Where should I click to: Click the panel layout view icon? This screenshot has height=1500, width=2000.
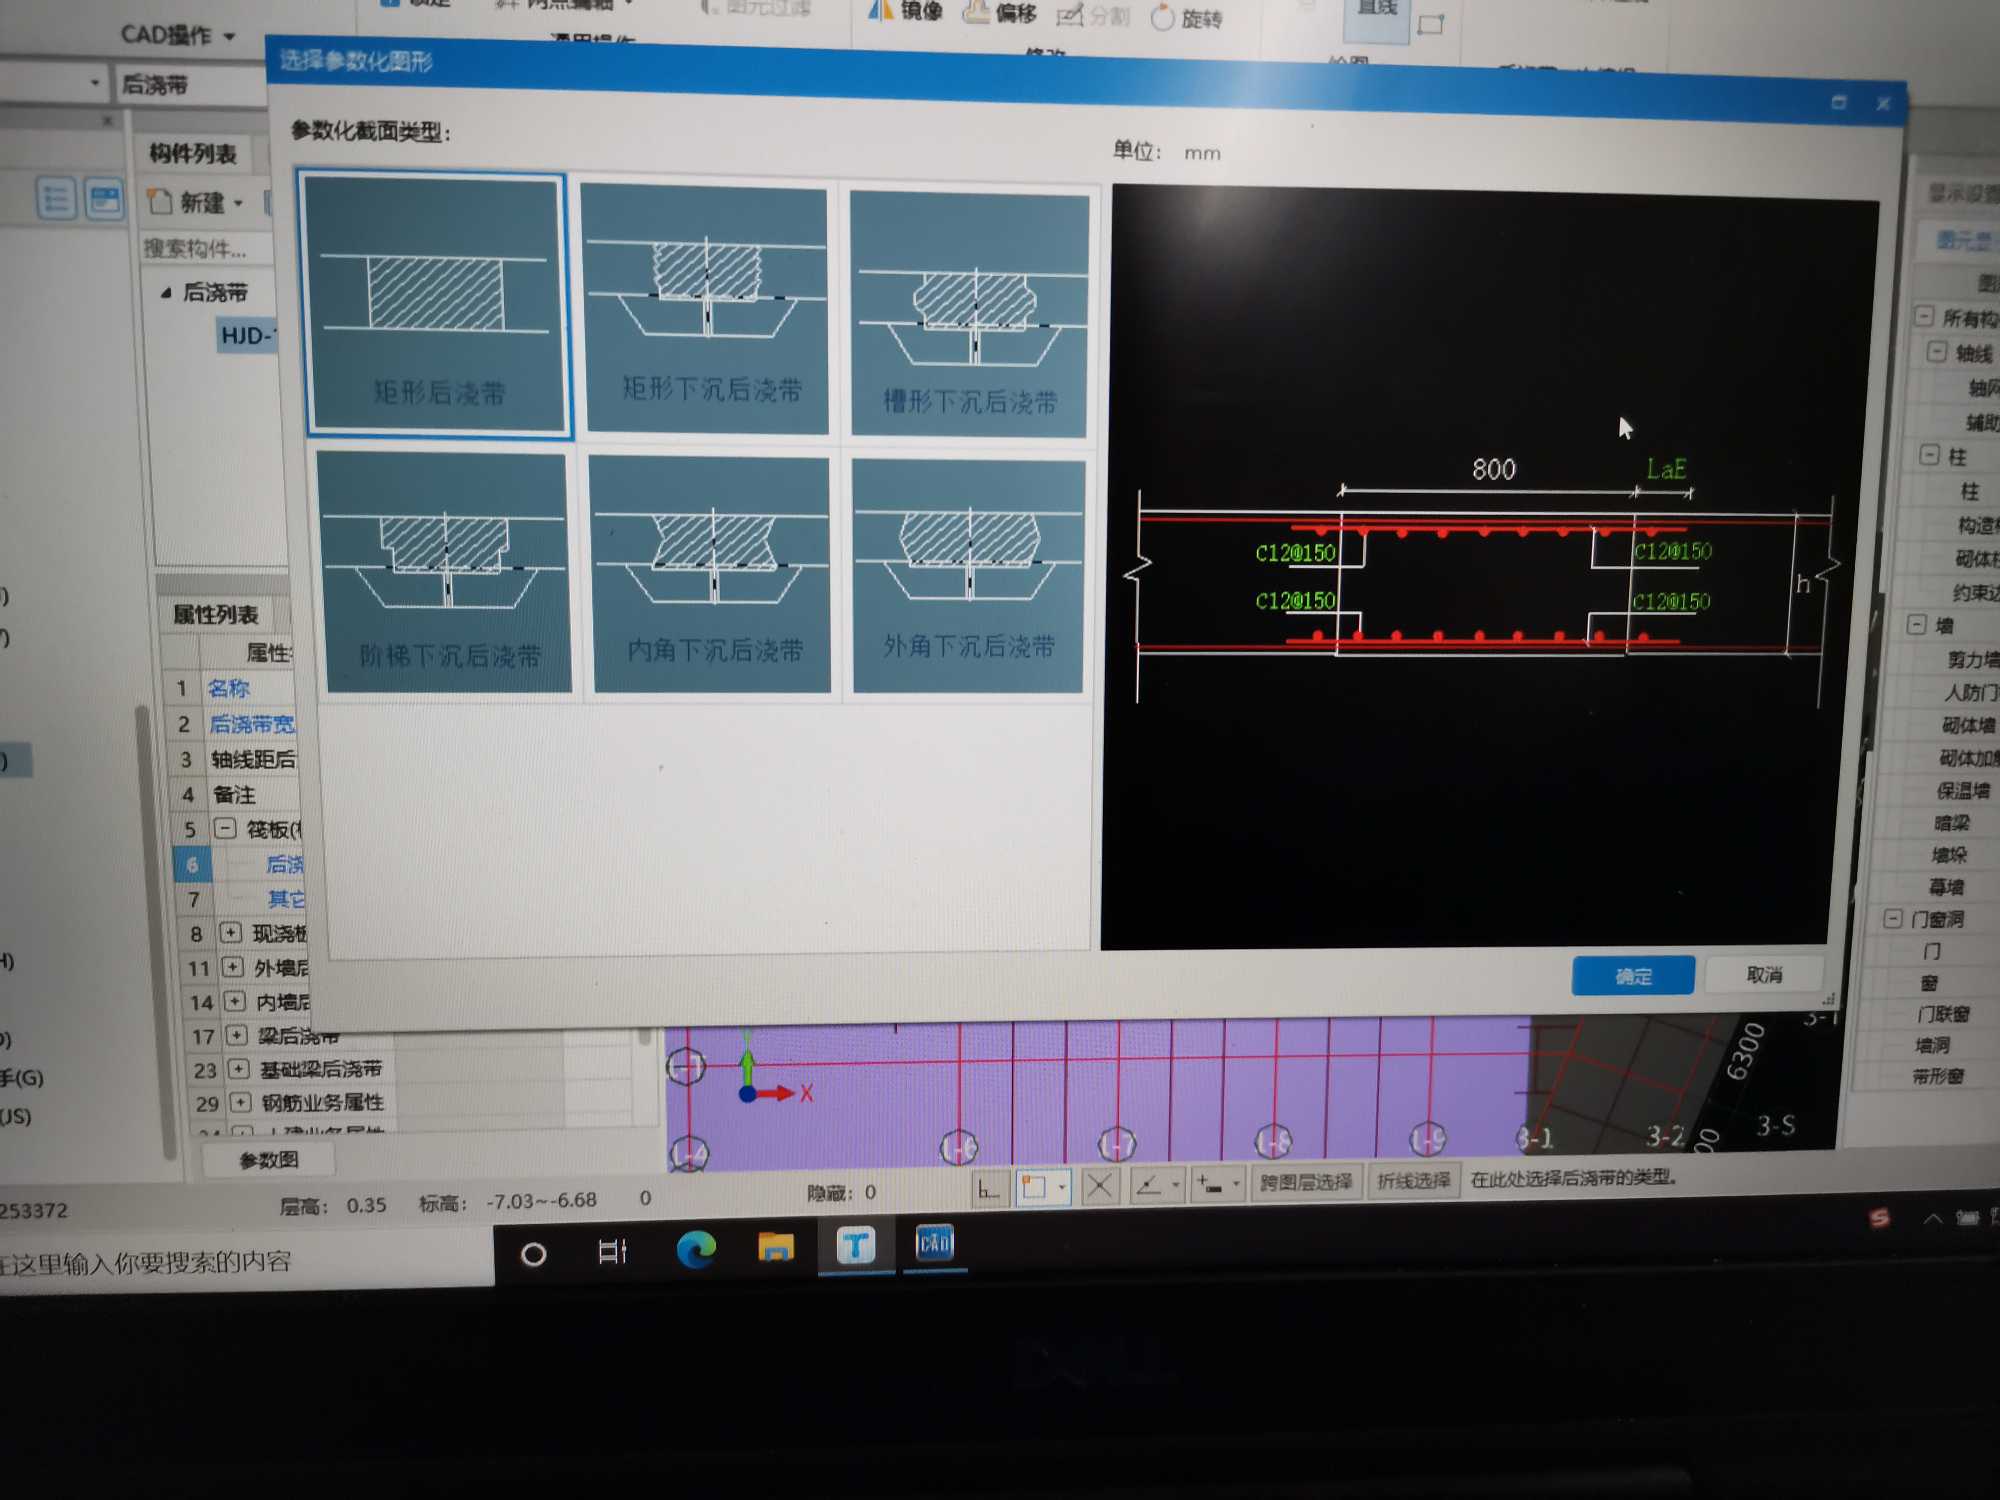click(x=103, y=199)
